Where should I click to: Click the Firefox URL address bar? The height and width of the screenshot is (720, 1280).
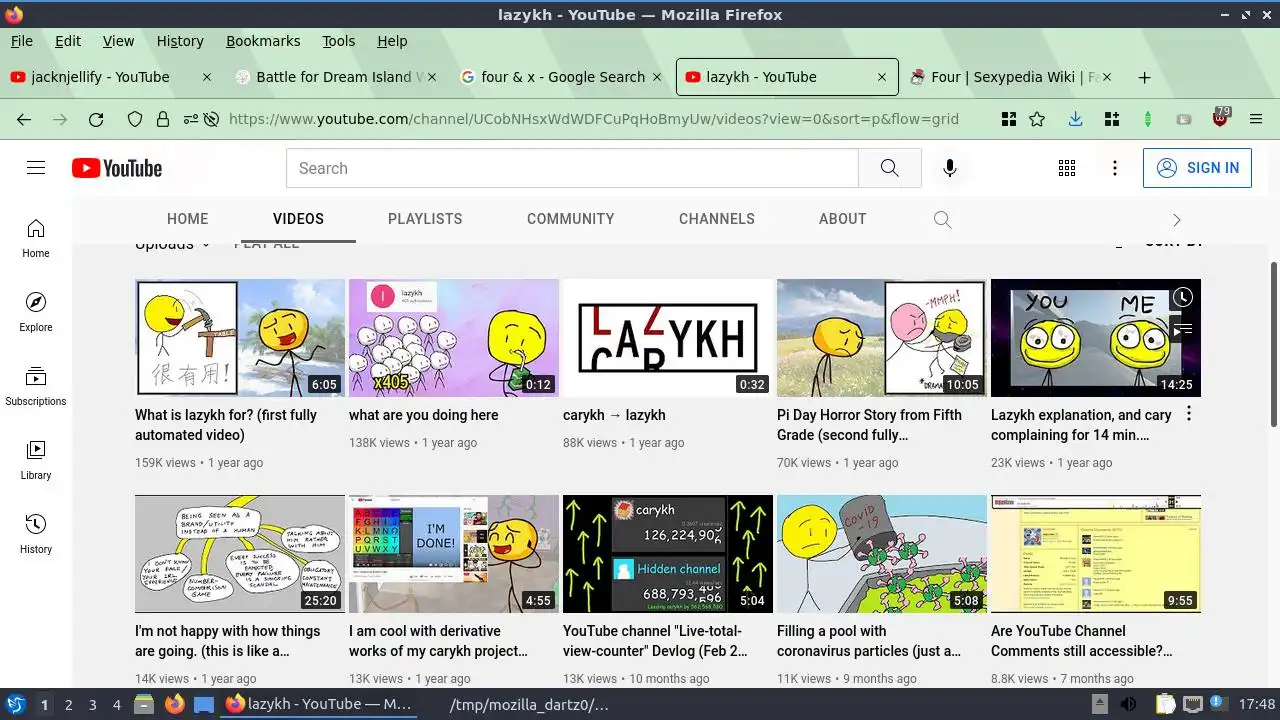click(x=593, y=119)
